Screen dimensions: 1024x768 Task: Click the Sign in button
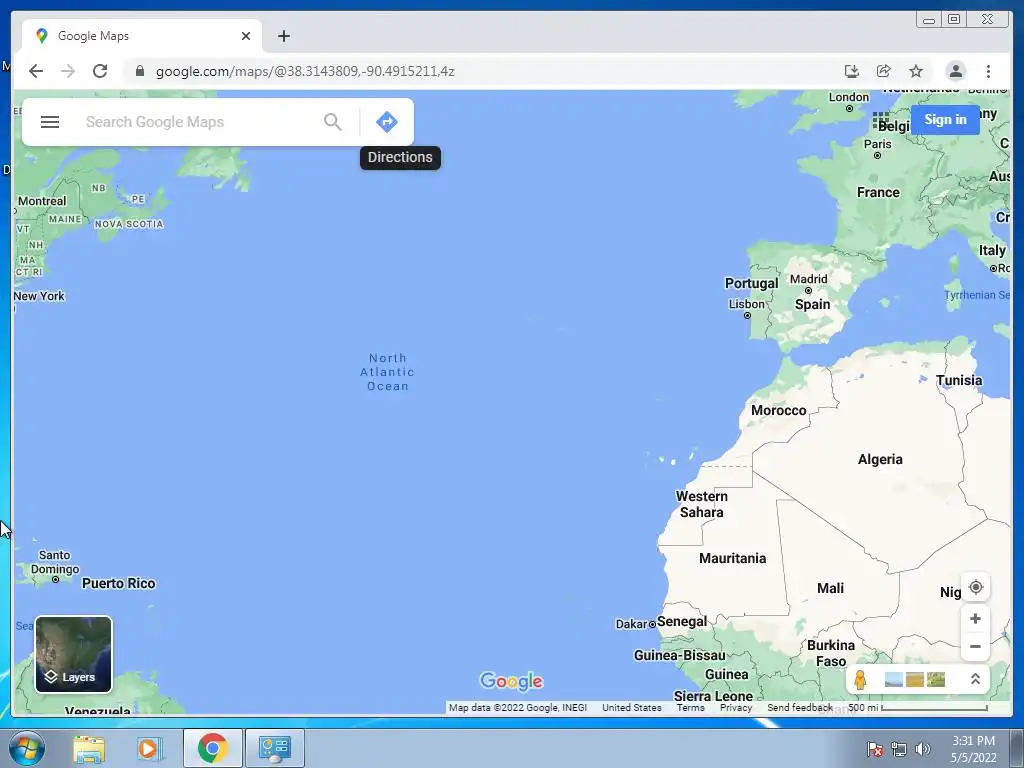click(945, 120)
